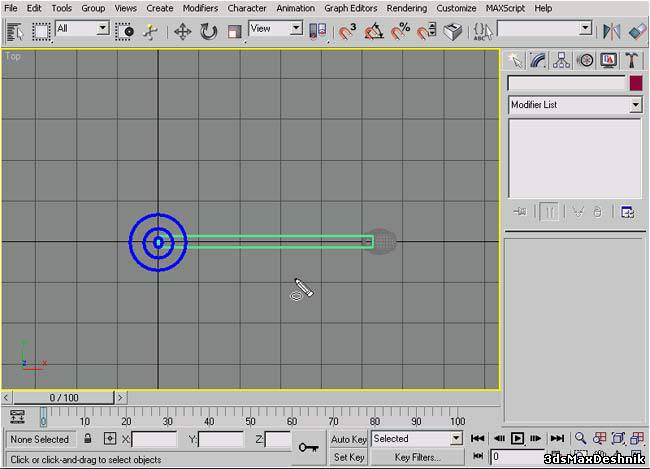This screenshot has height=469, width=650.
Task: Click the Select by Name toolbar icon
Action: 15,32
